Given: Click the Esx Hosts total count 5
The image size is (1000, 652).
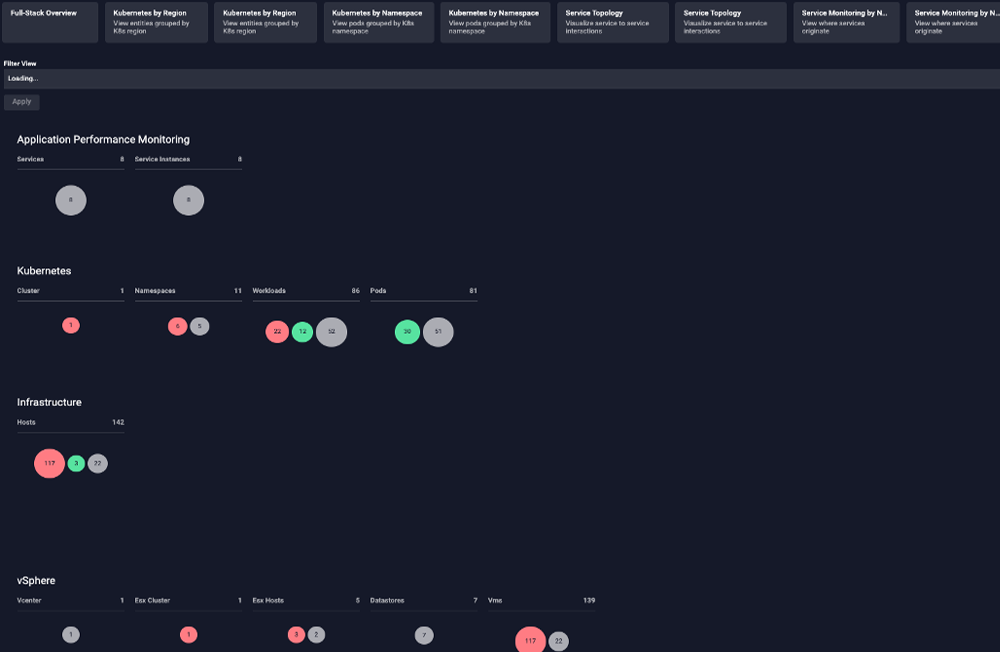Looking at the screenshot, I should pyautogui.click(x=358, y=601).
